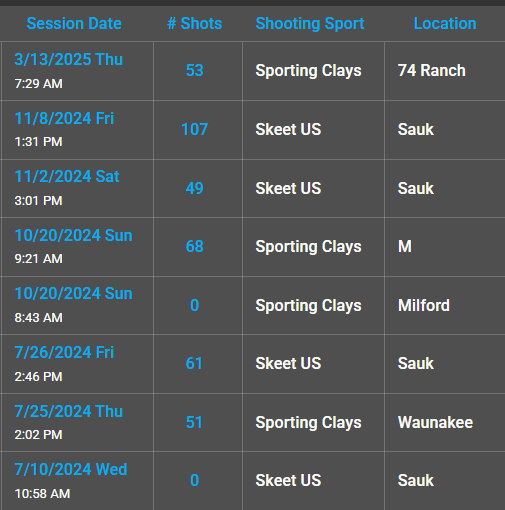Image resolution: width=505 pixels, height=510 pixels.
Task: Open the 10/20/2024 Sun 9:21 AM session
Action: (73, 235)
